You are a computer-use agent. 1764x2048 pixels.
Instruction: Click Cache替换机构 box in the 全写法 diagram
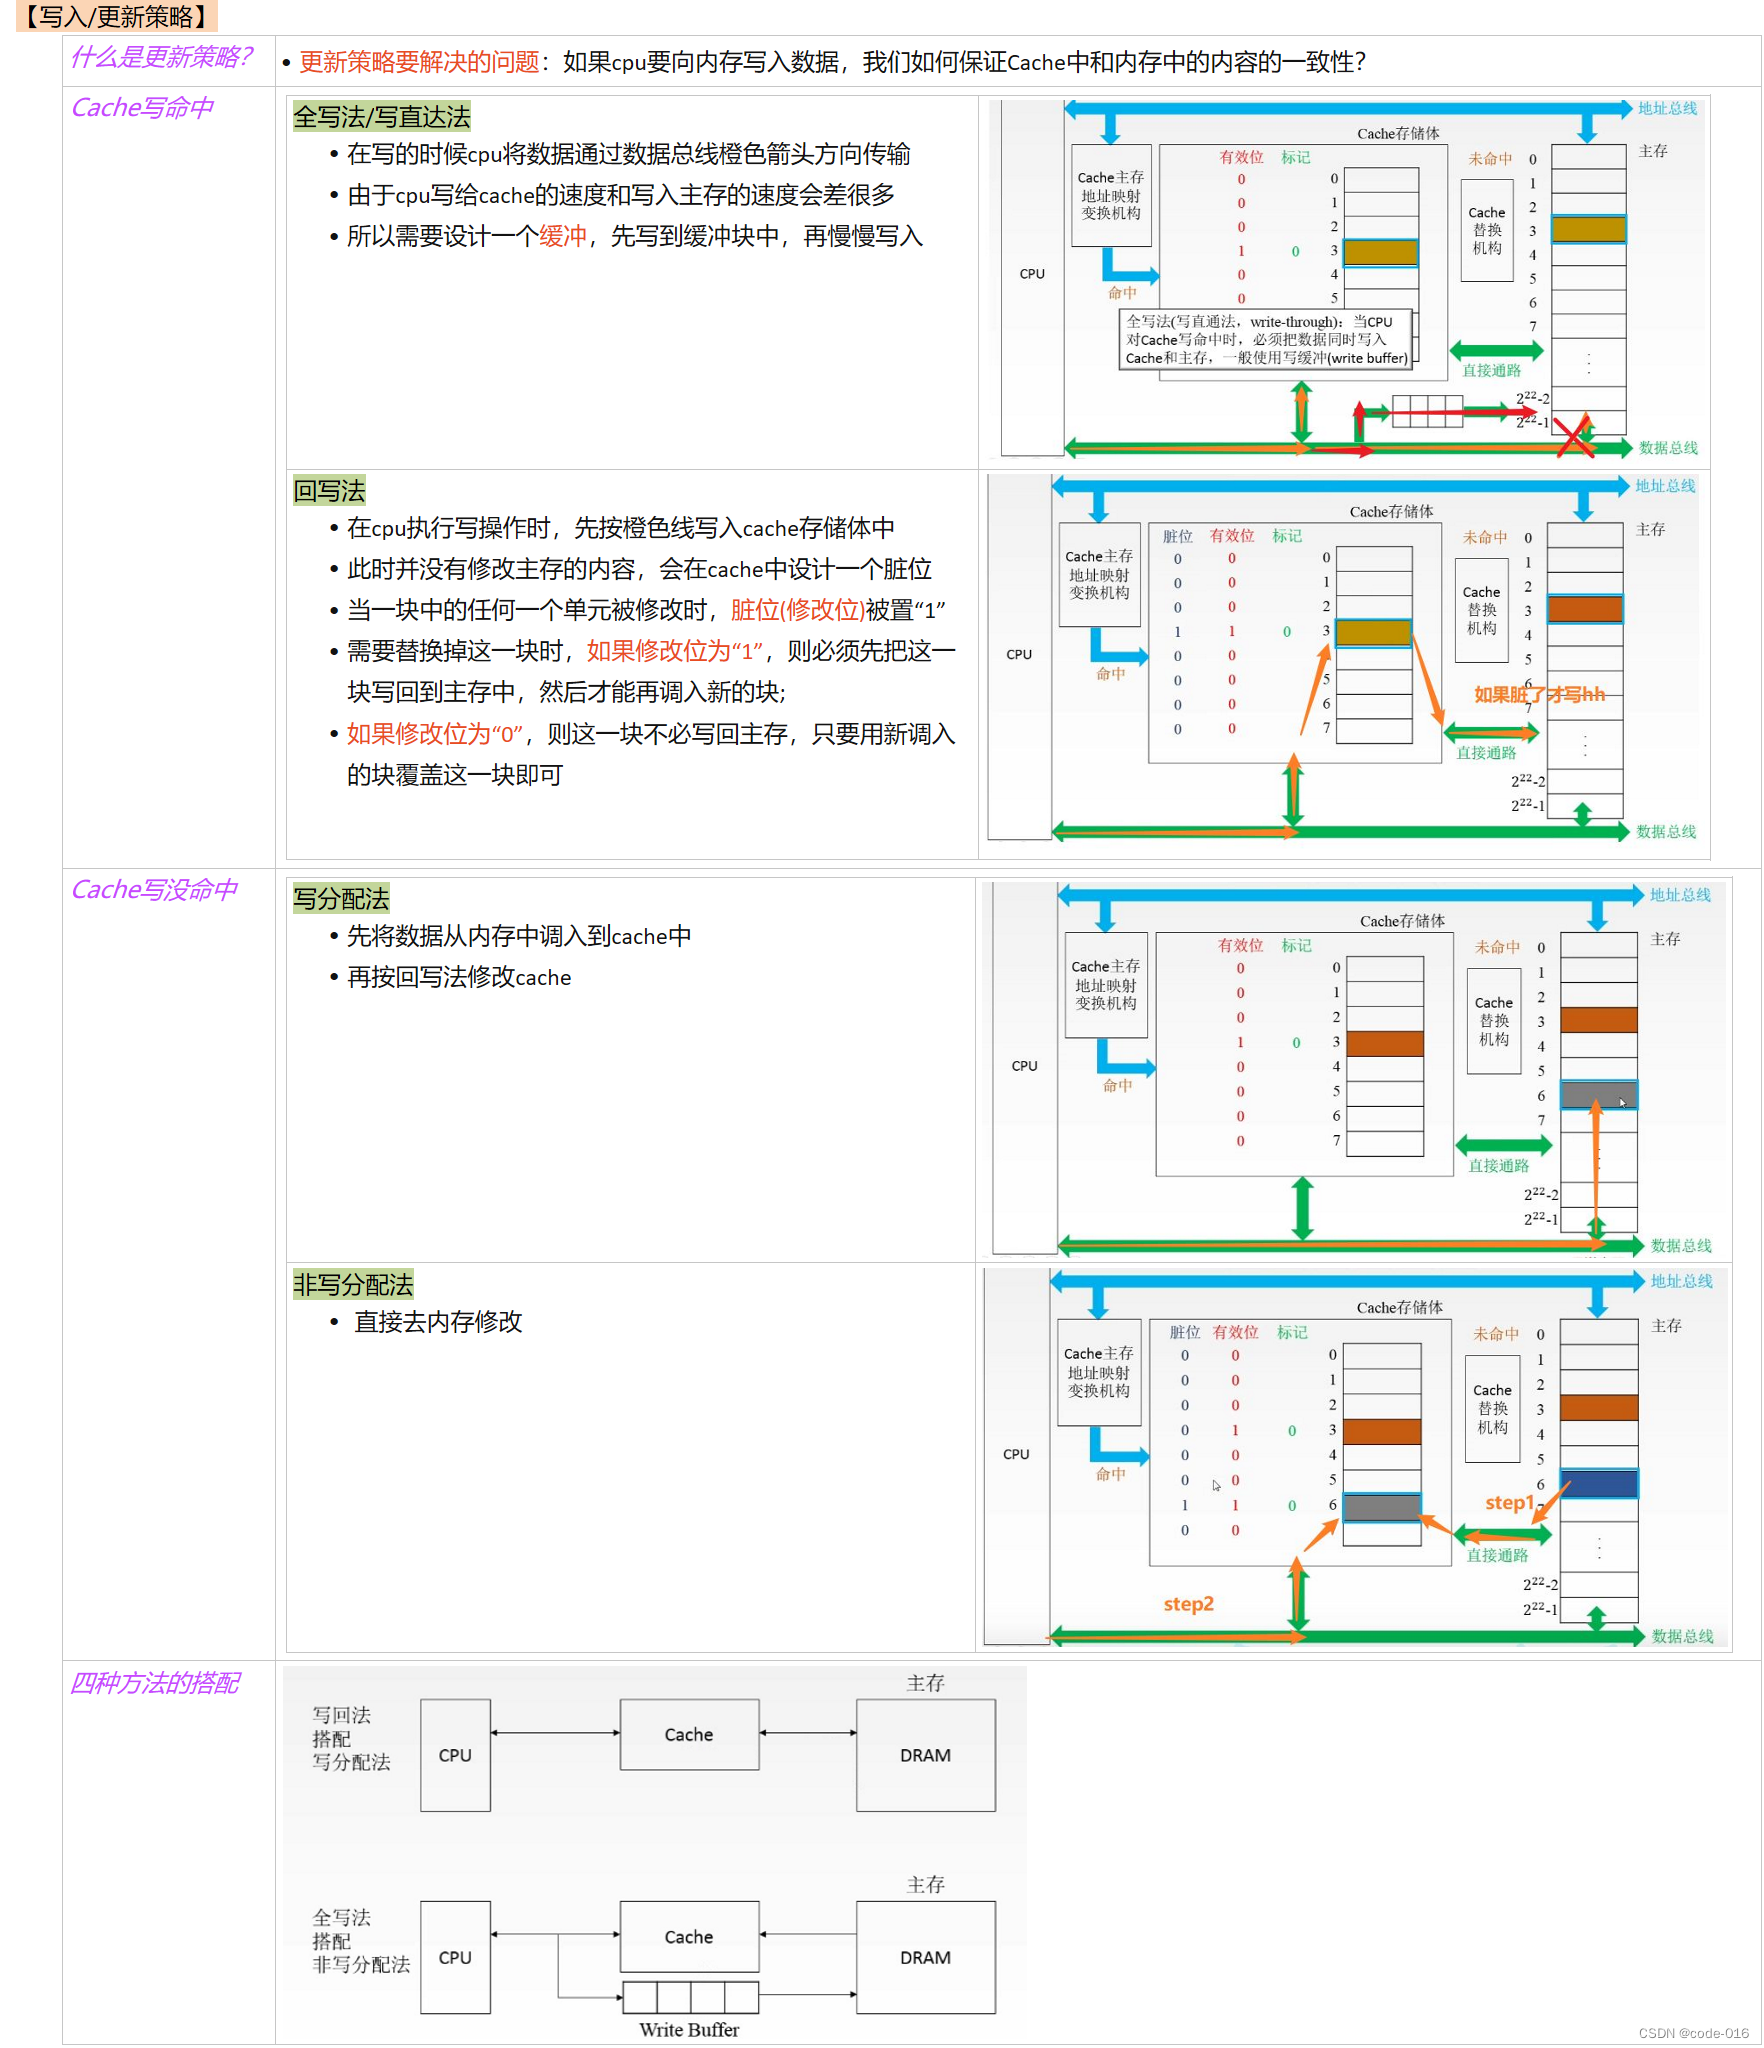click(x=1487, y=231)
